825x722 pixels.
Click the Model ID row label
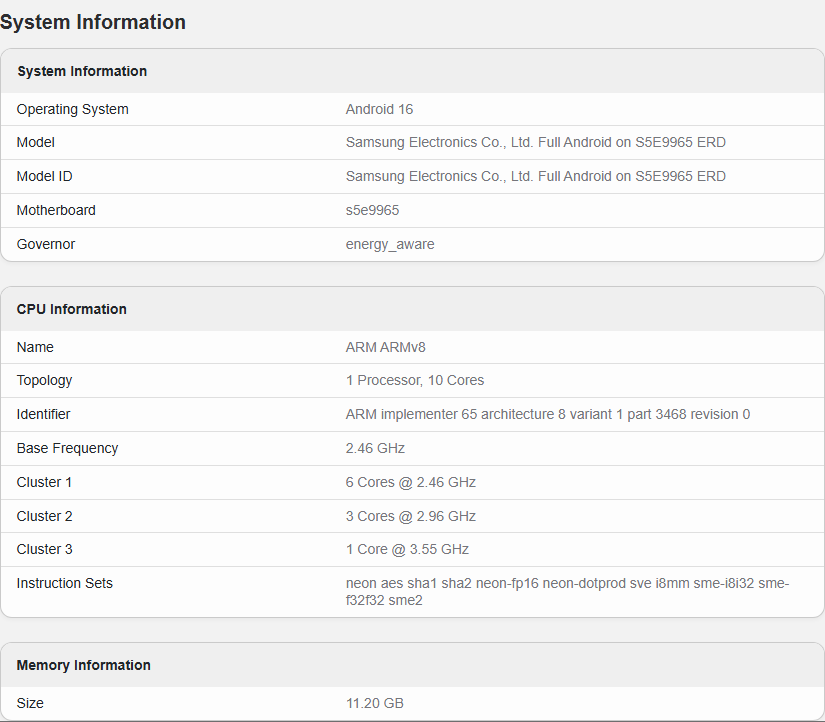coord(45,176)
